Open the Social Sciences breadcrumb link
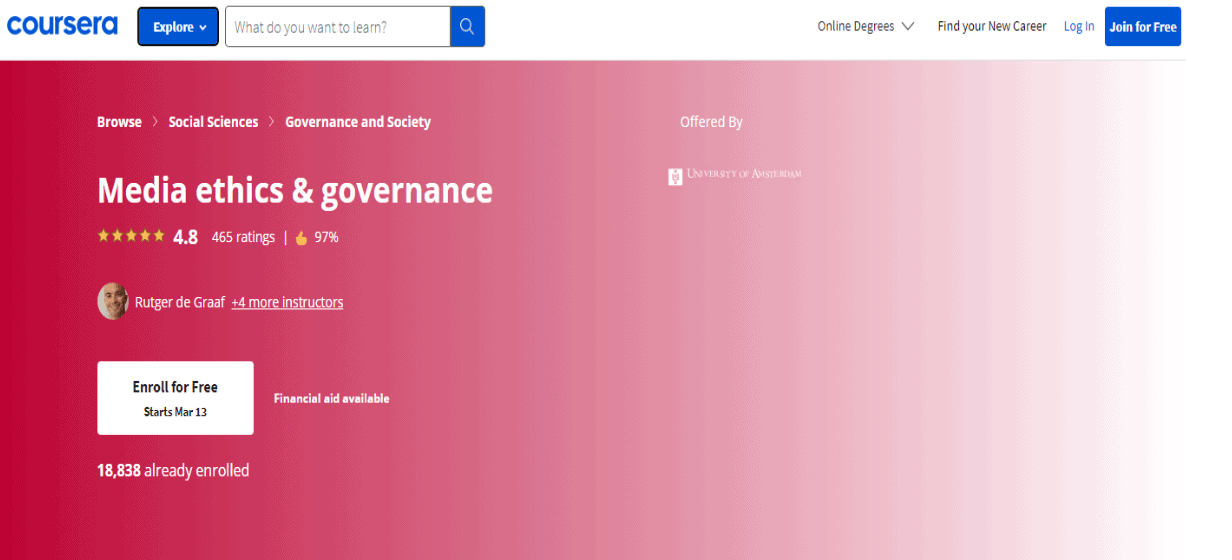Viewport: 1232px width, 560px height. (x=213, y=122)
